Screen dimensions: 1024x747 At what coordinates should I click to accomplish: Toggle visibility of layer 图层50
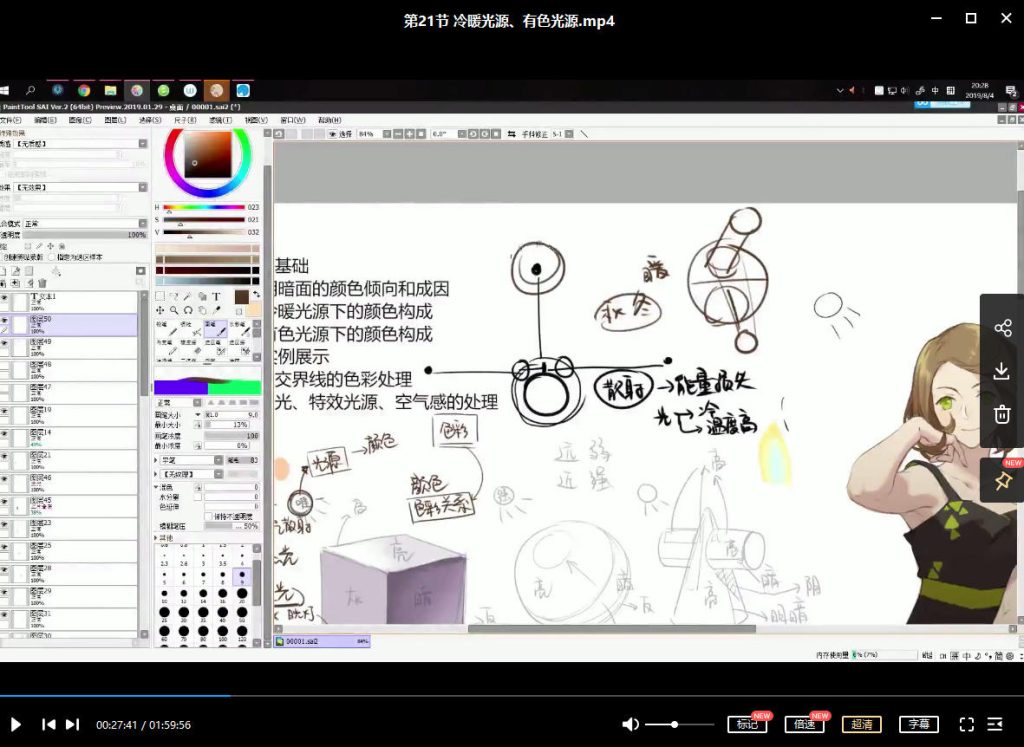pyautogui.click(x=3, y=319)
